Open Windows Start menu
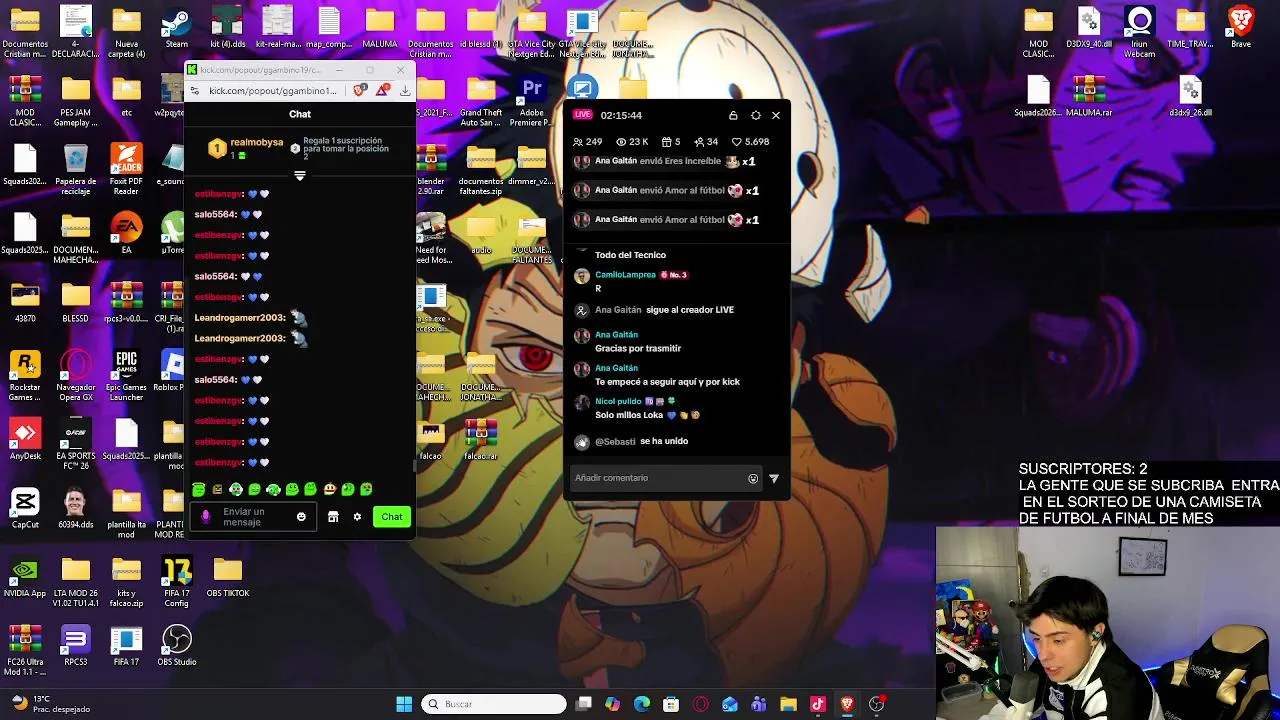The width and height of the screenshot is (1280, 720). [x=404, y=704]
